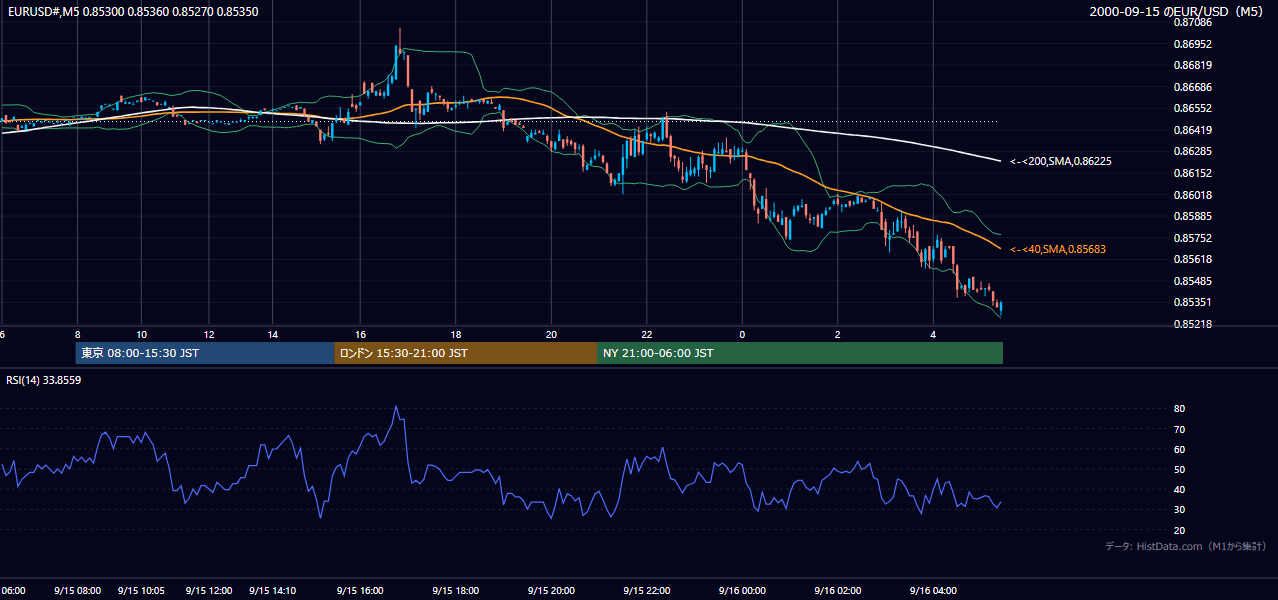
Task: Select the NY 21:00-06:00 JST session bar
Action: coord(800,353)
